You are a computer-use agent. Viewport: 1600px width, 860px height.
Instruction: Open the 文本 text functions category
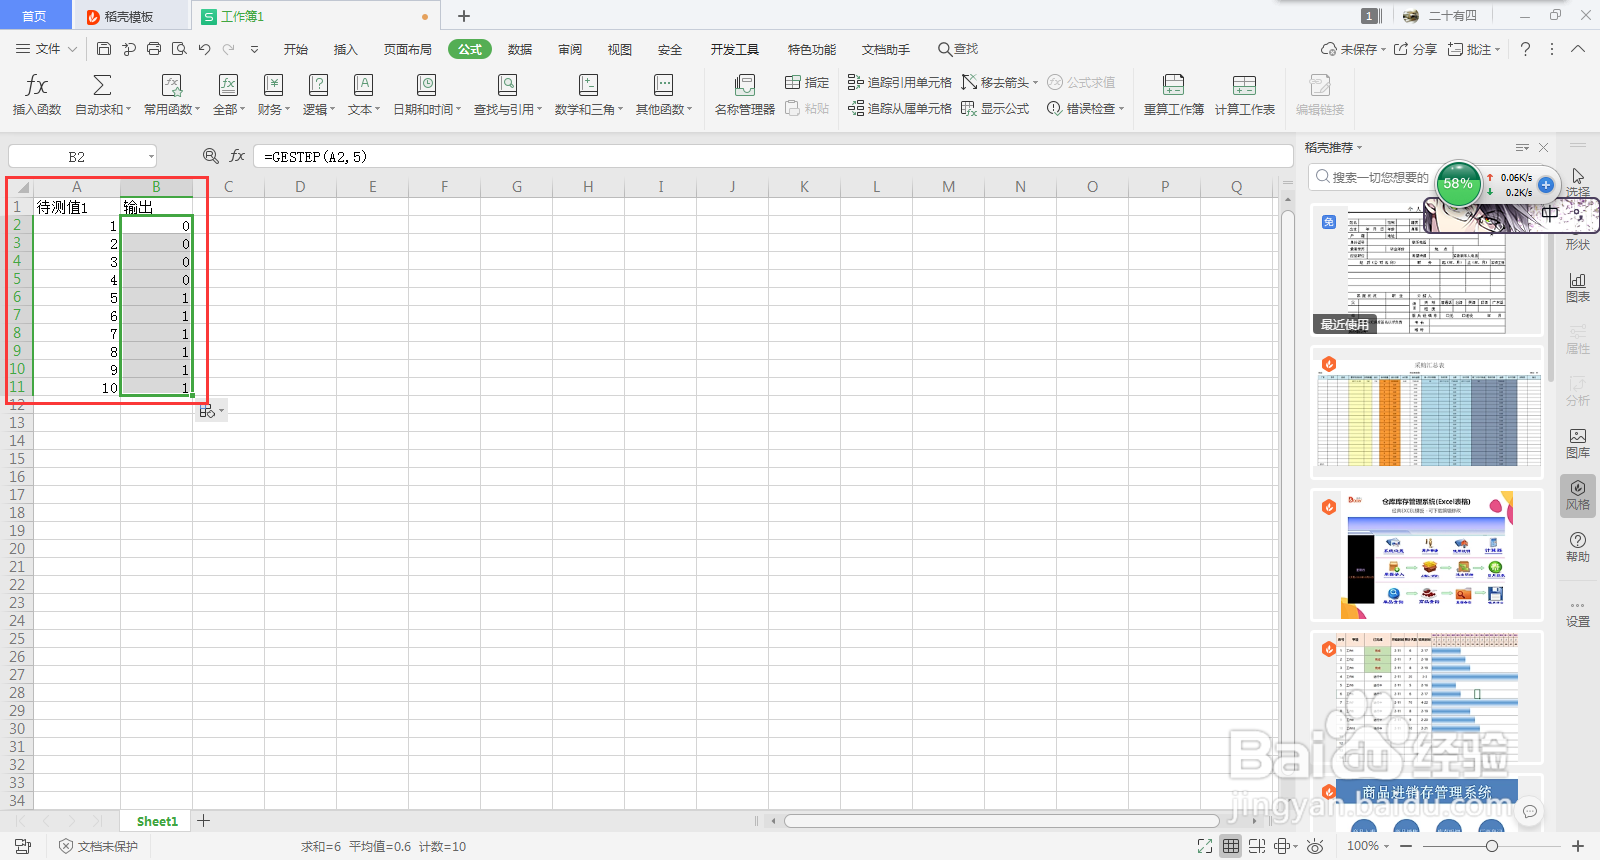click(364, 95)
